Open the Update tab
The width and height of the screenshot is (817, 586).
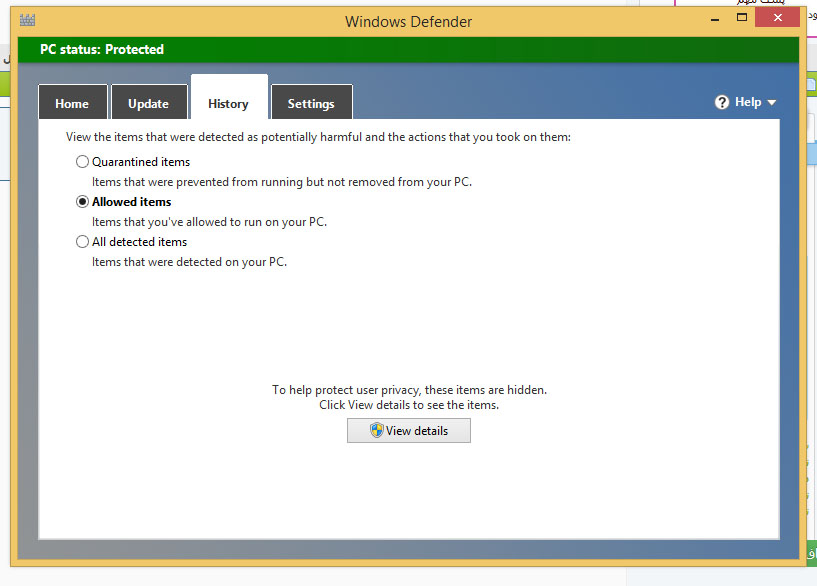click(149, 103)
